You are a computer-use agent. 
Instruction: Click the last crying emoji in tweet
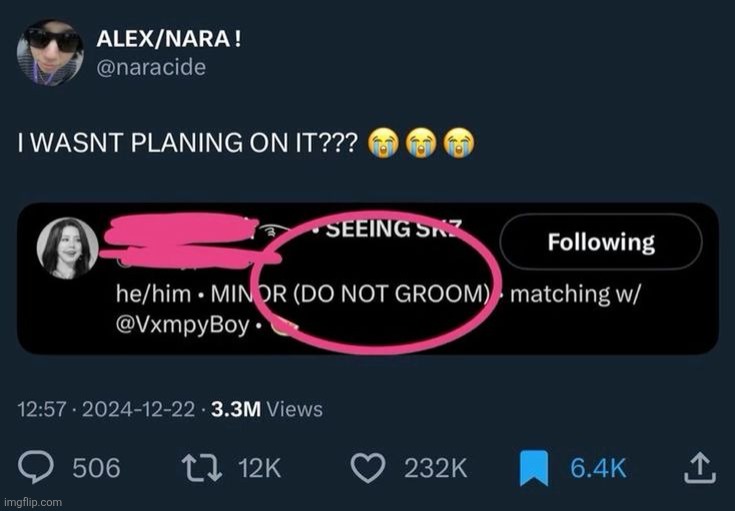tap(458, 142)
